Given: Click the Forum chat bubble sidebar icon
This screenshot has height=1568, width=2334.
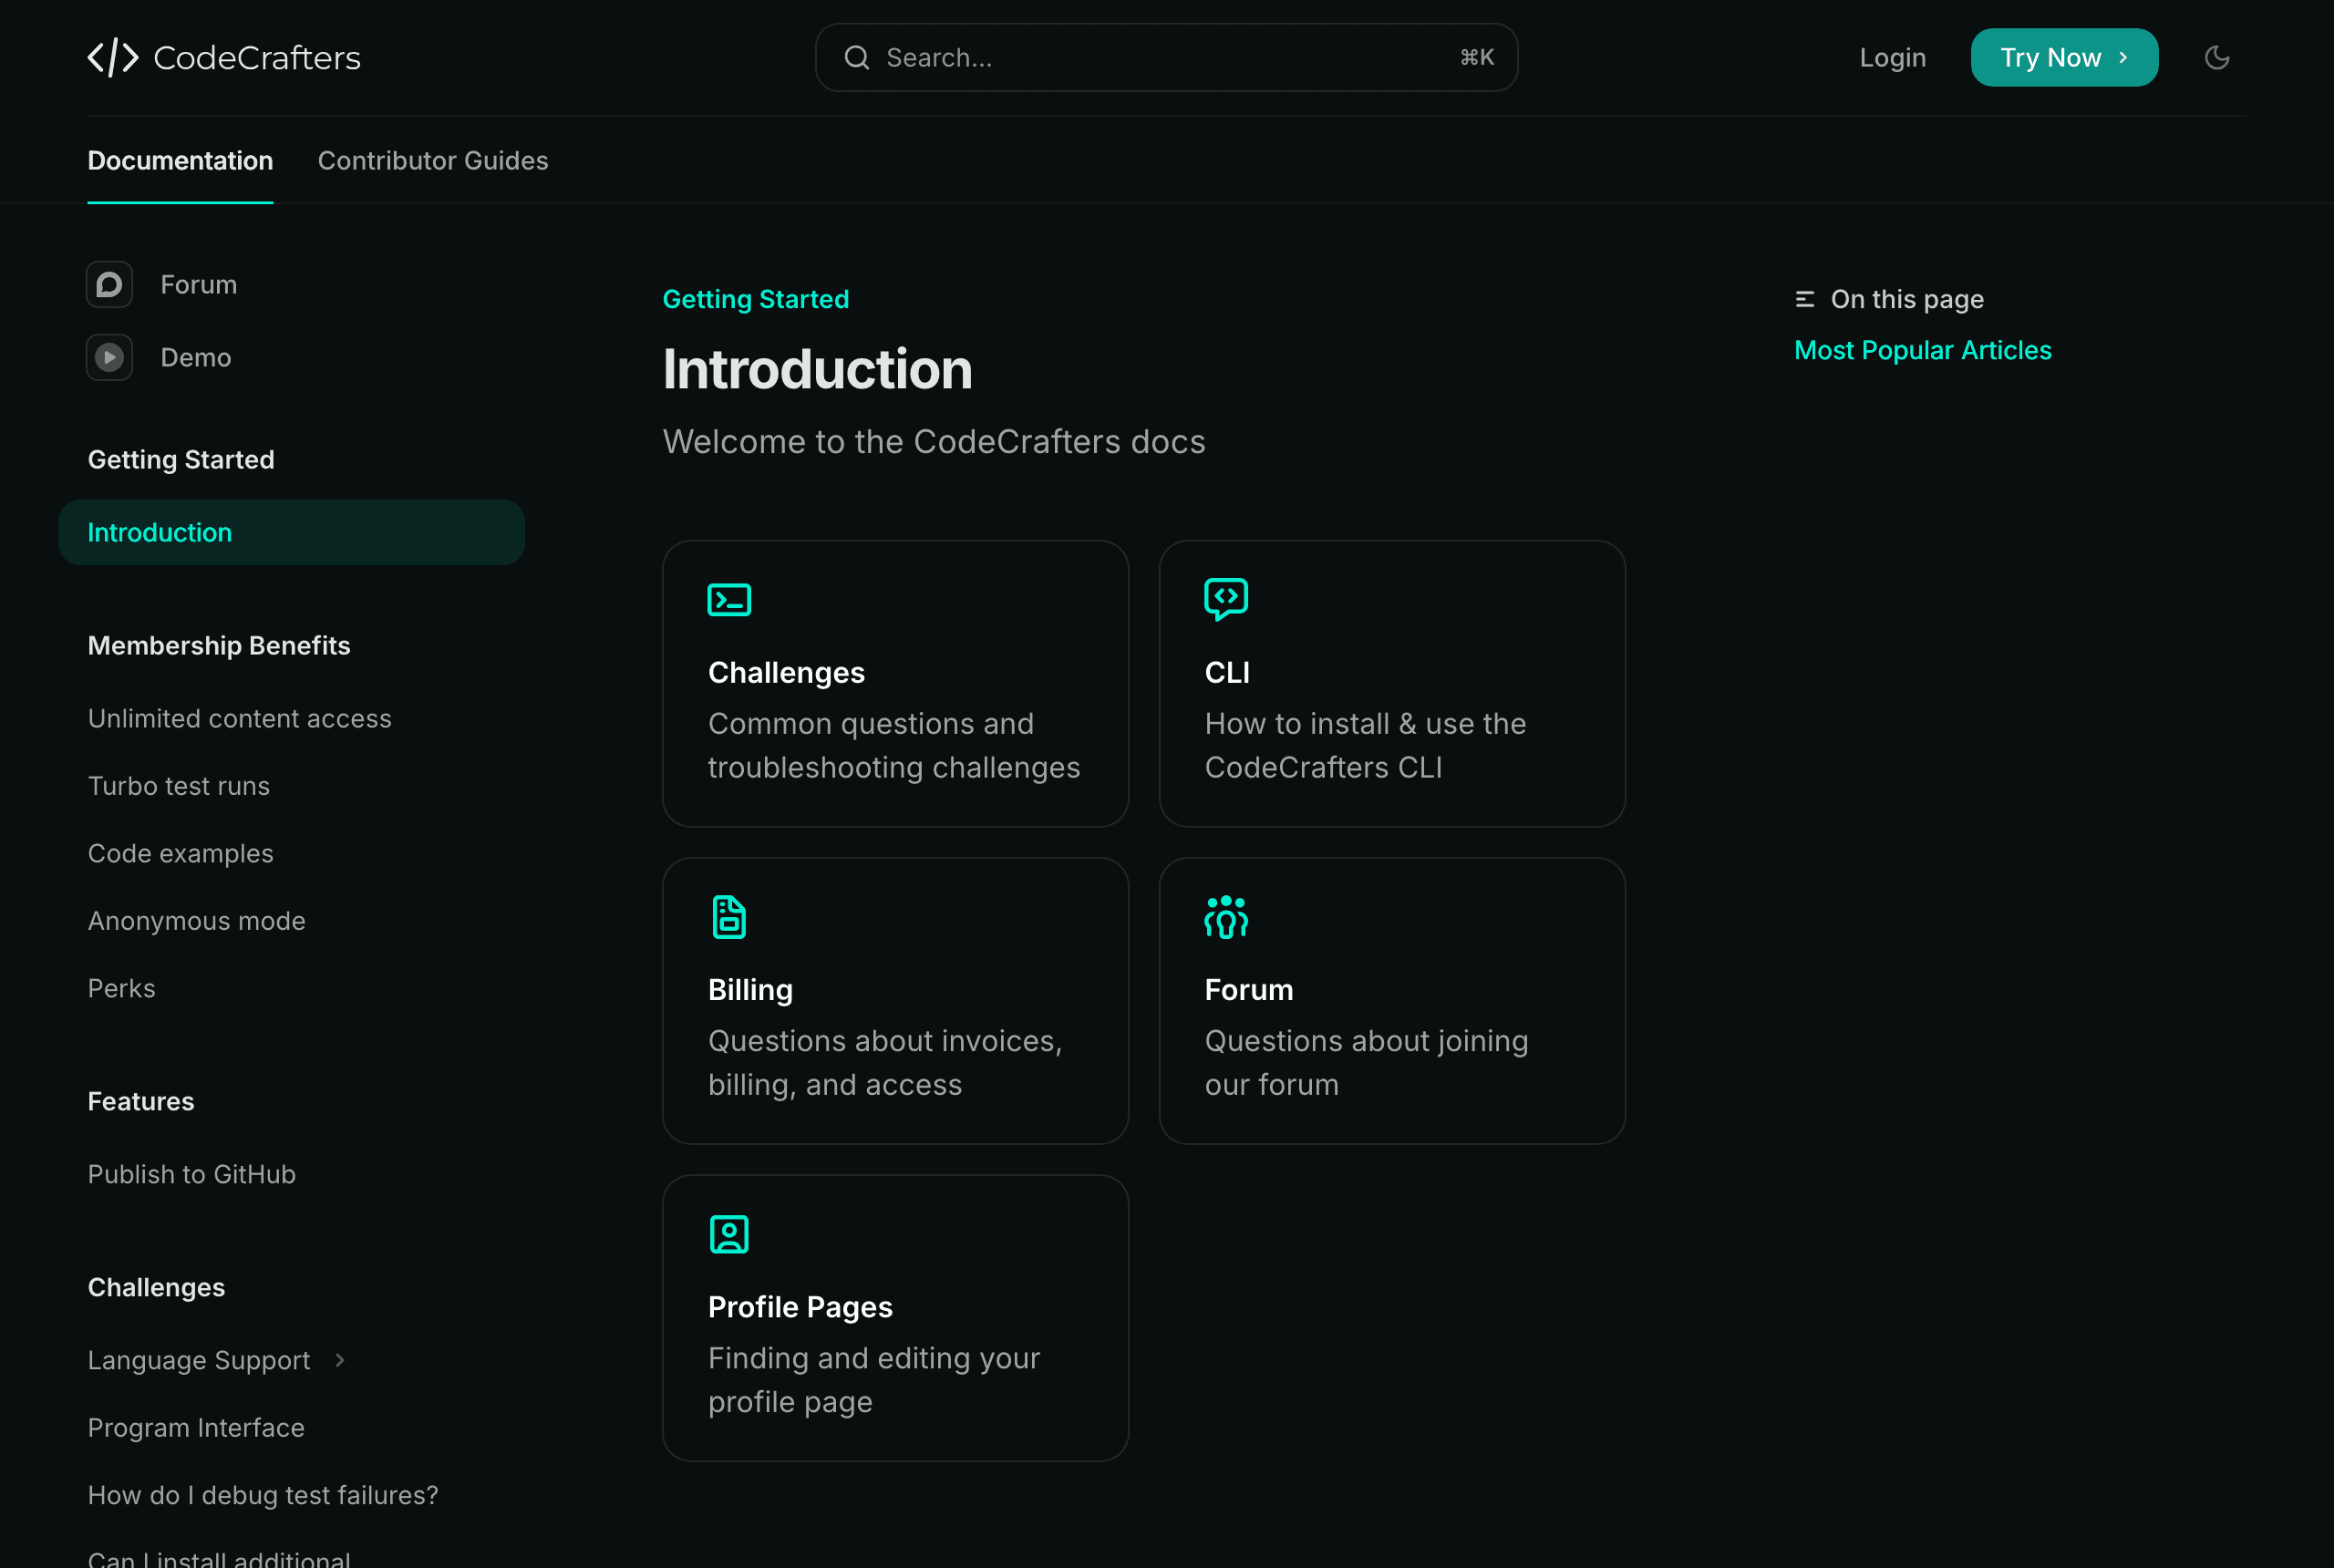Looking at the screenshot, I should click(109, 285).
